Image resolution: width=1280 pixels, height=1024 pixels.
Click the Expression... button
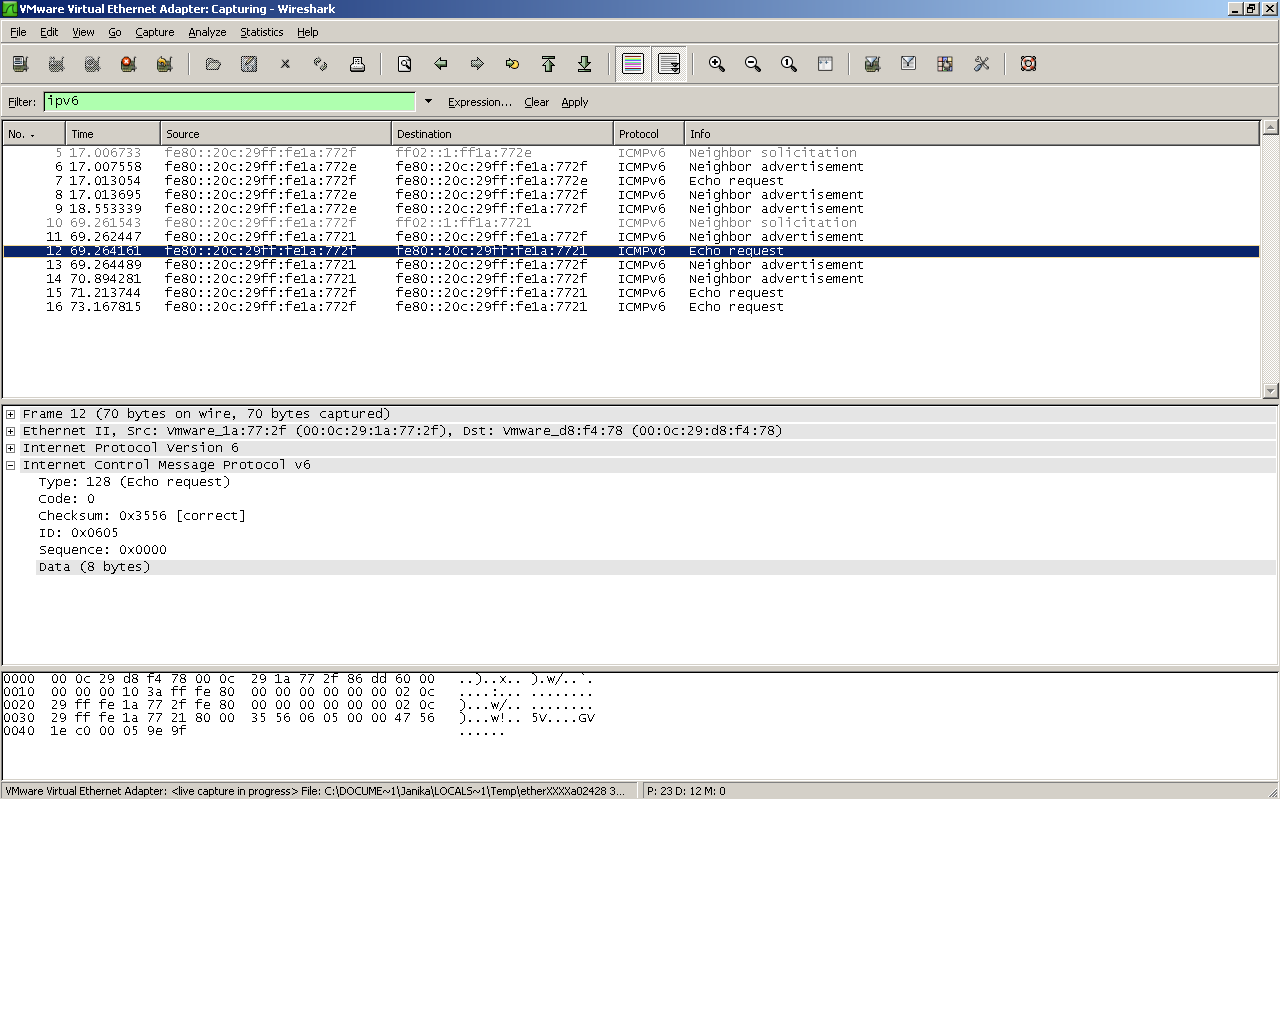(479, 102)
